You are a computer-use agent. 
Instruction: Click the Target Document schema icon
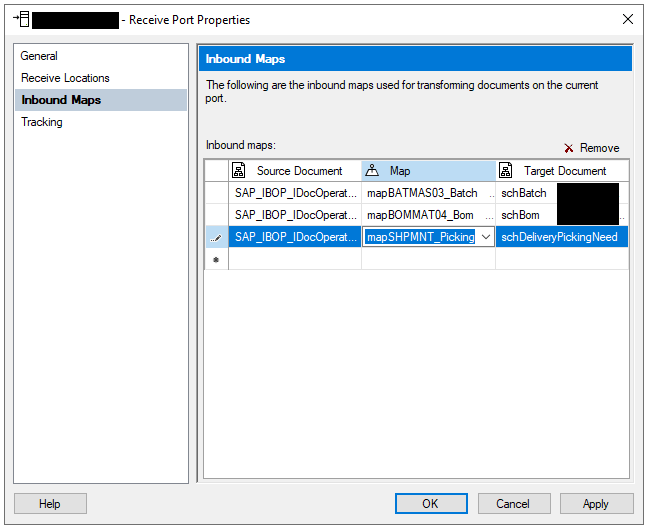pos(505,170)
